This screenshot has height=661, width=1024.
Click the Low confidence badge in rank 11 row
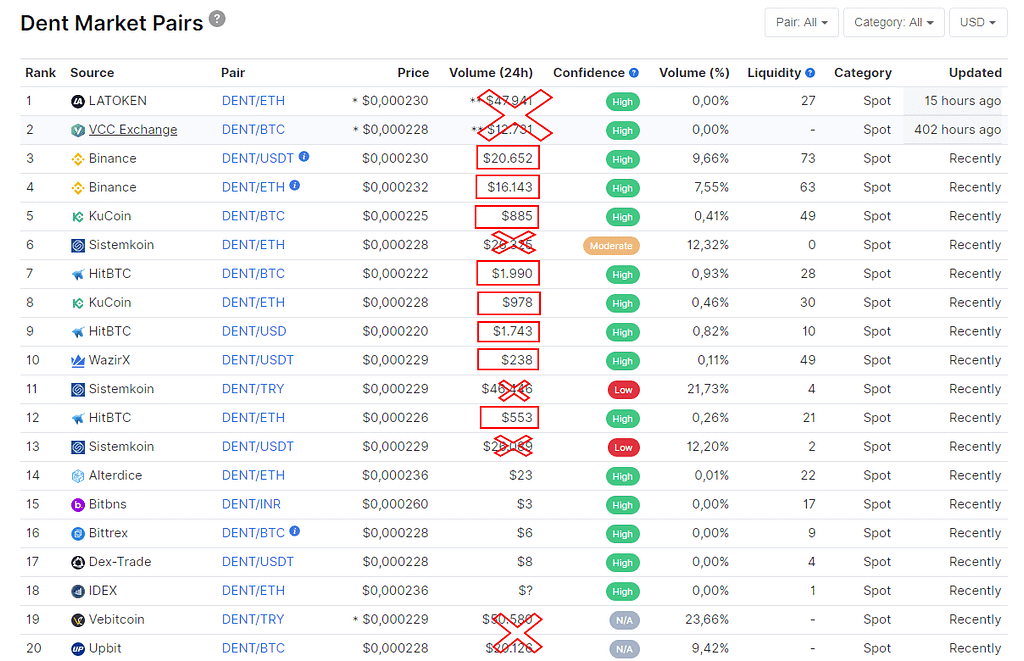coord(623,391)
